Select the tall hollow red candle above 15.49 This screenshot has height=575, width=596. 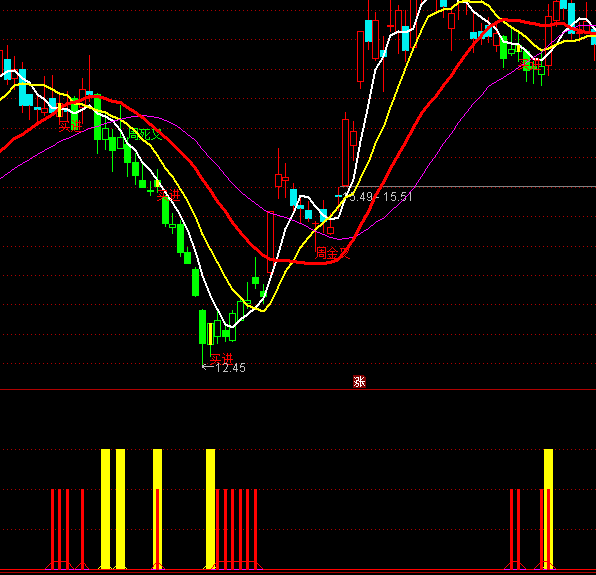tap(346, 152)
